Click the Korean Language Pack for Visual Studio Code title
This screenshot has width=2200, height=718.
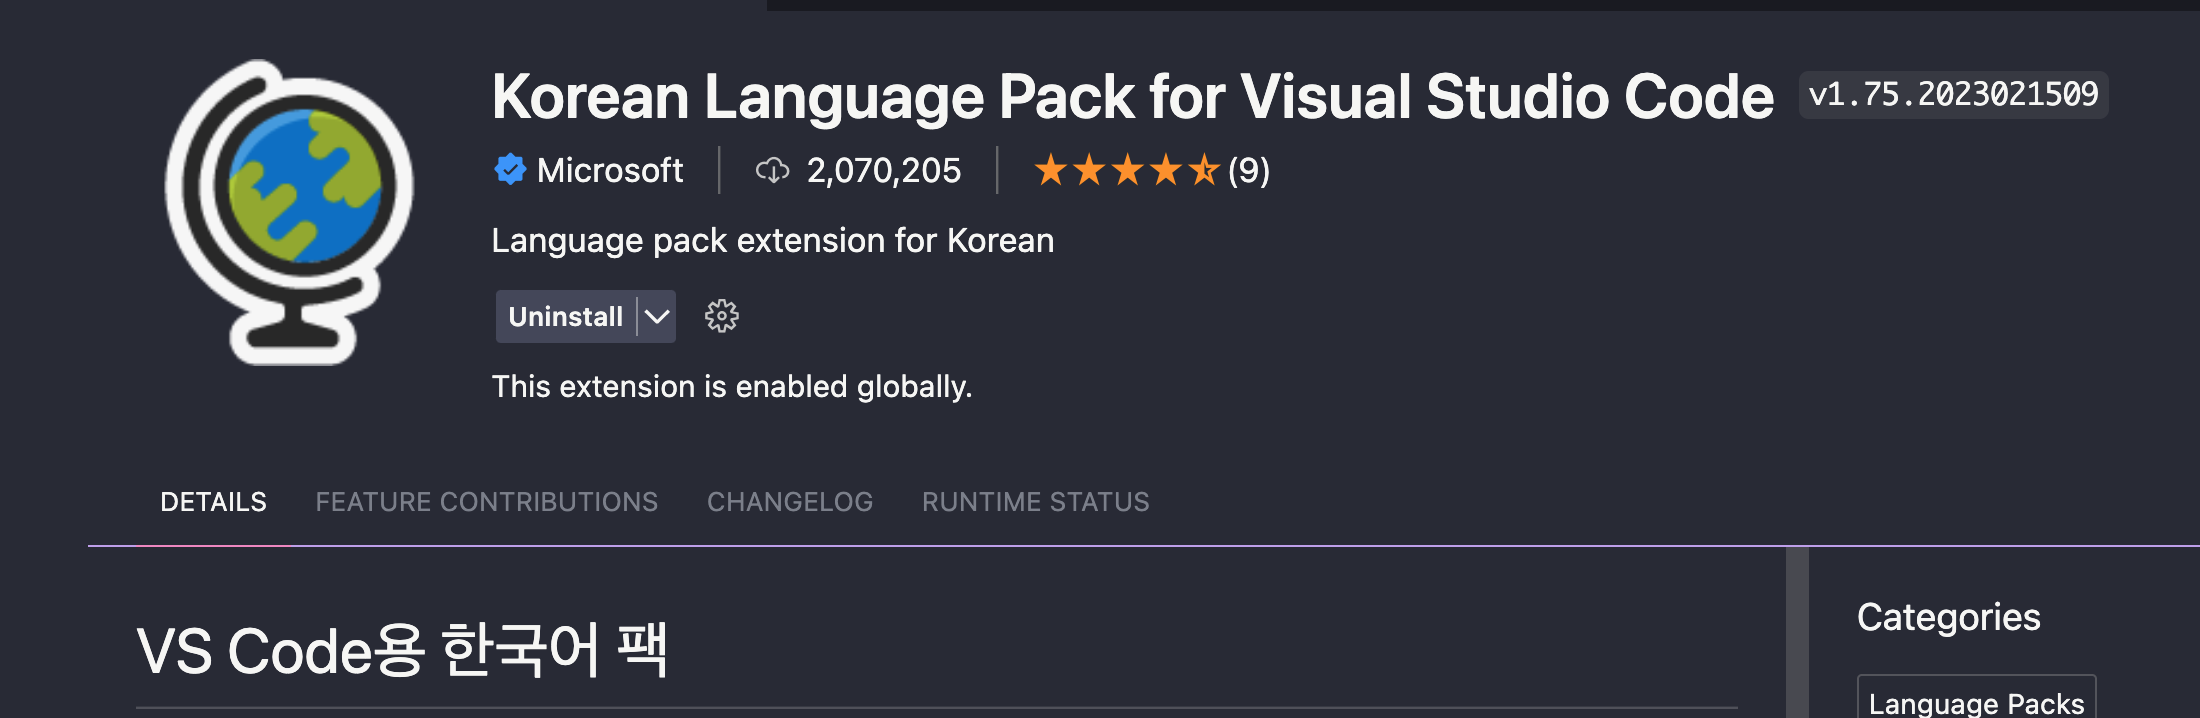[x=1133, y=97]
